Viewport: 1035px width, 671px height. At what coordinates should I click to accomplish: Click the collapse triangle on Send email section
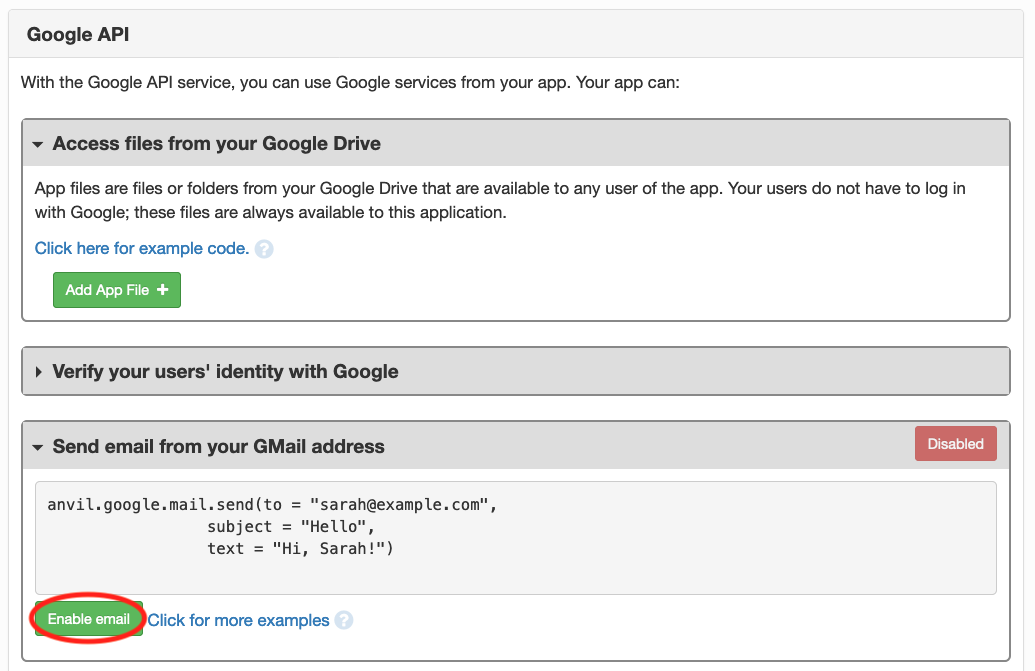(38, 446)
